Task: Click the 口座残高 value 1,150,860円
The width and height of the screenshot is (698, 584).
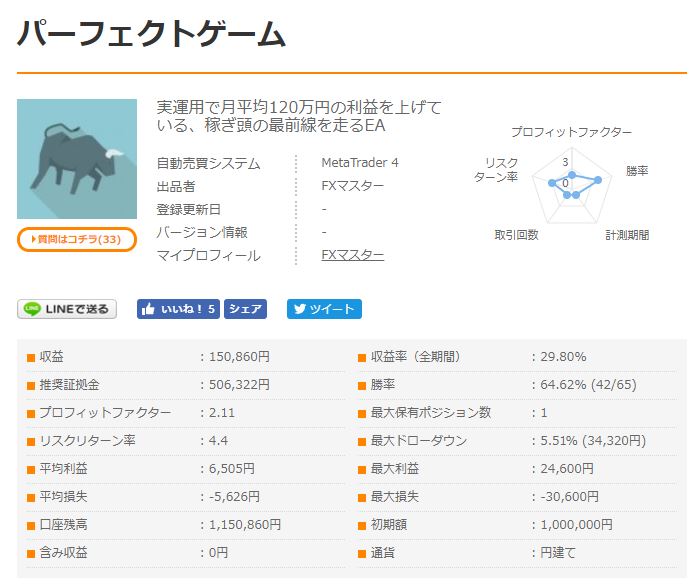Action: pyautogui.click(x=245, y=525)
